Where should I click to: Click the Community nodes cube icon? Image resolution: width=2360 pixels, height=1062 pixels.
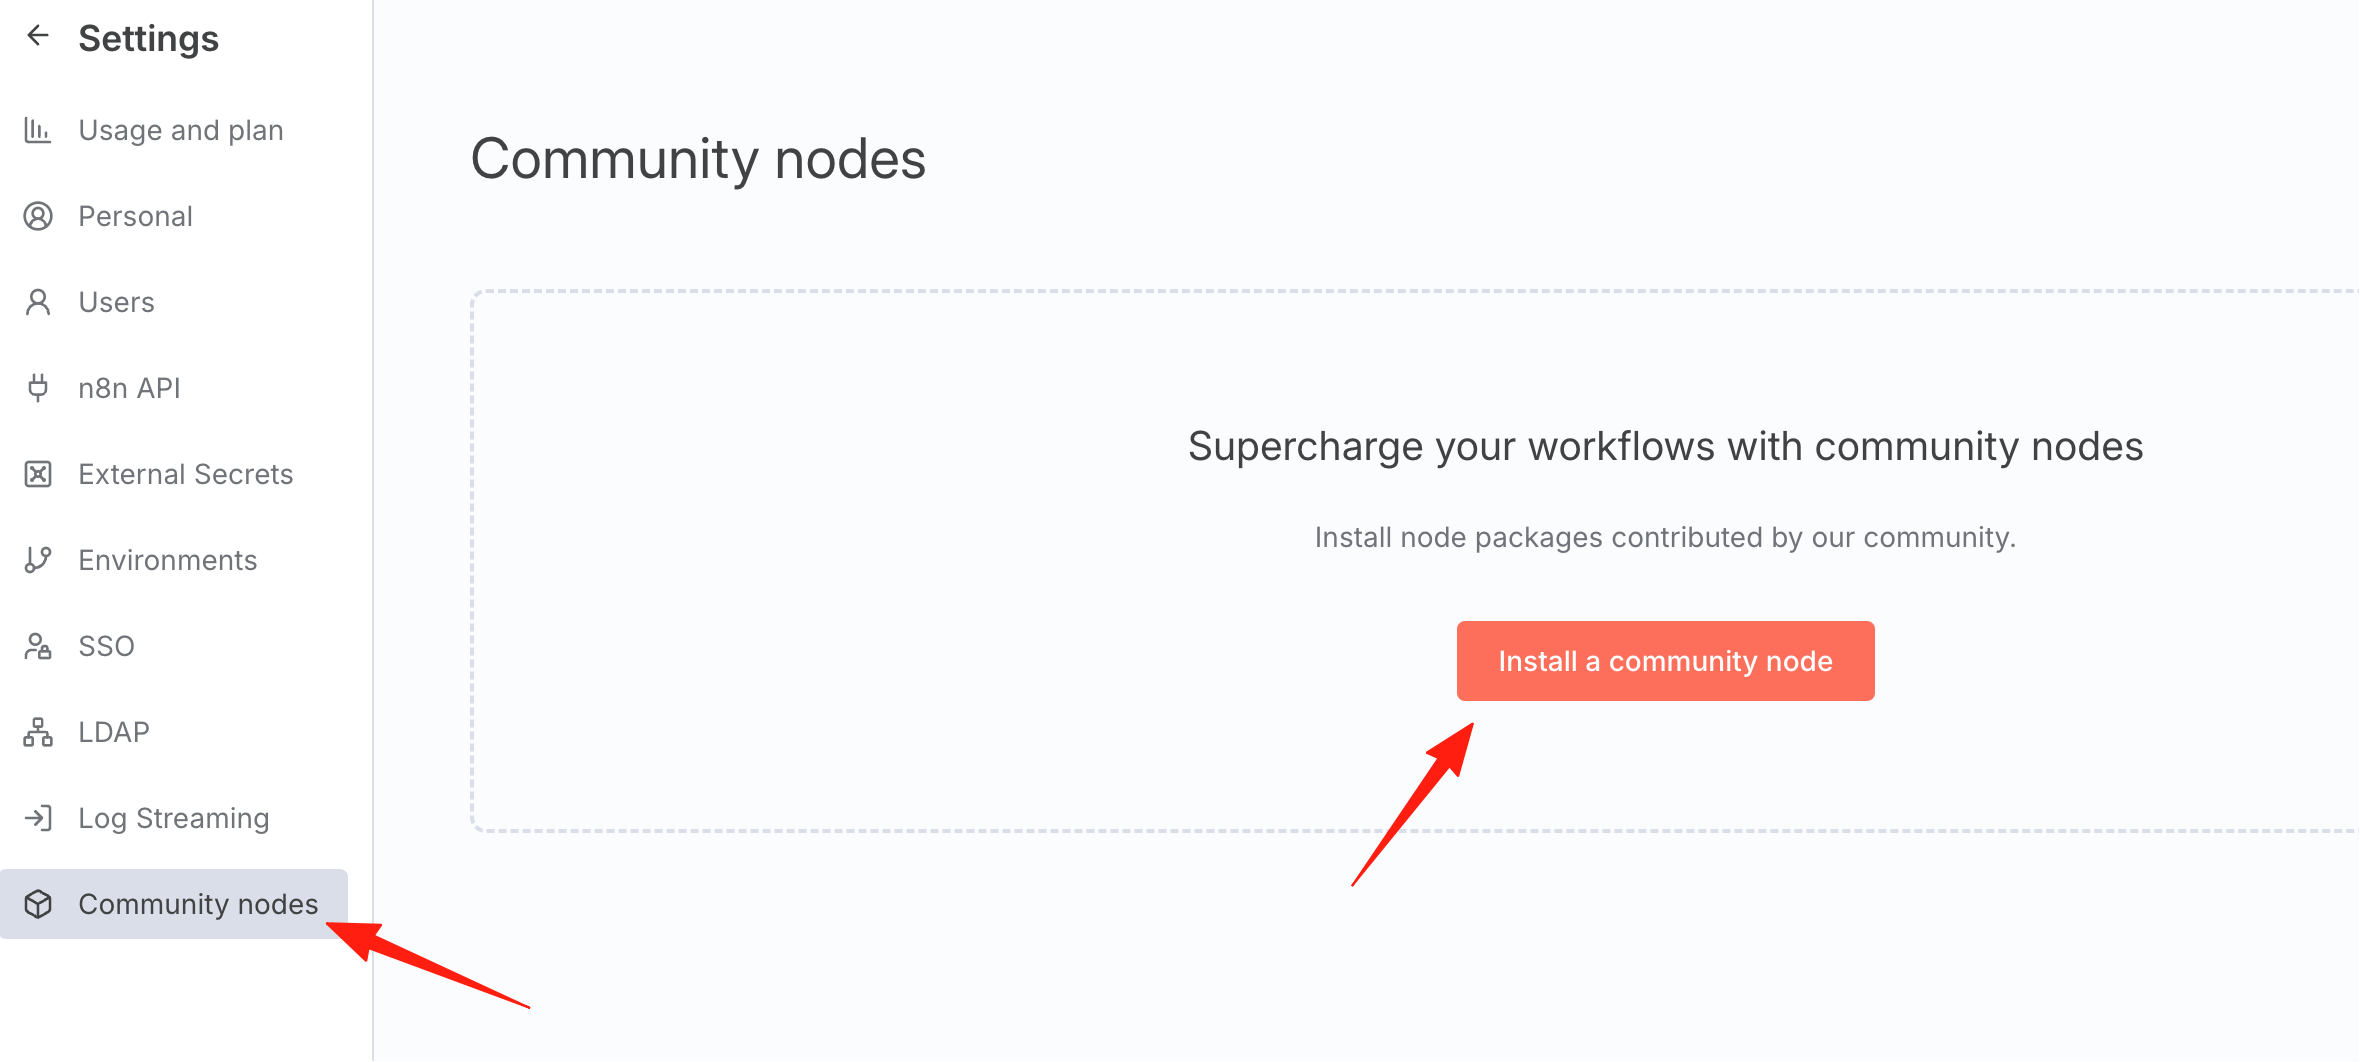38,904
